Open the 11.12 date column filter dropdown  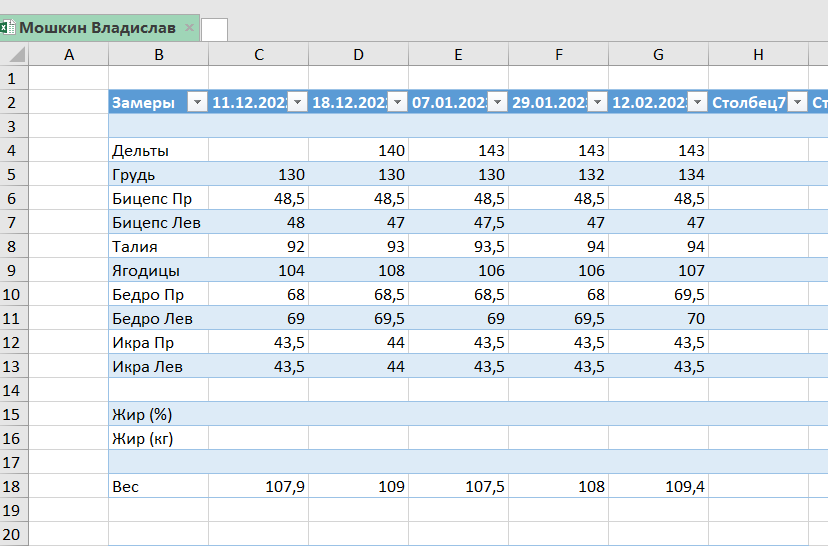coord(297,102)
